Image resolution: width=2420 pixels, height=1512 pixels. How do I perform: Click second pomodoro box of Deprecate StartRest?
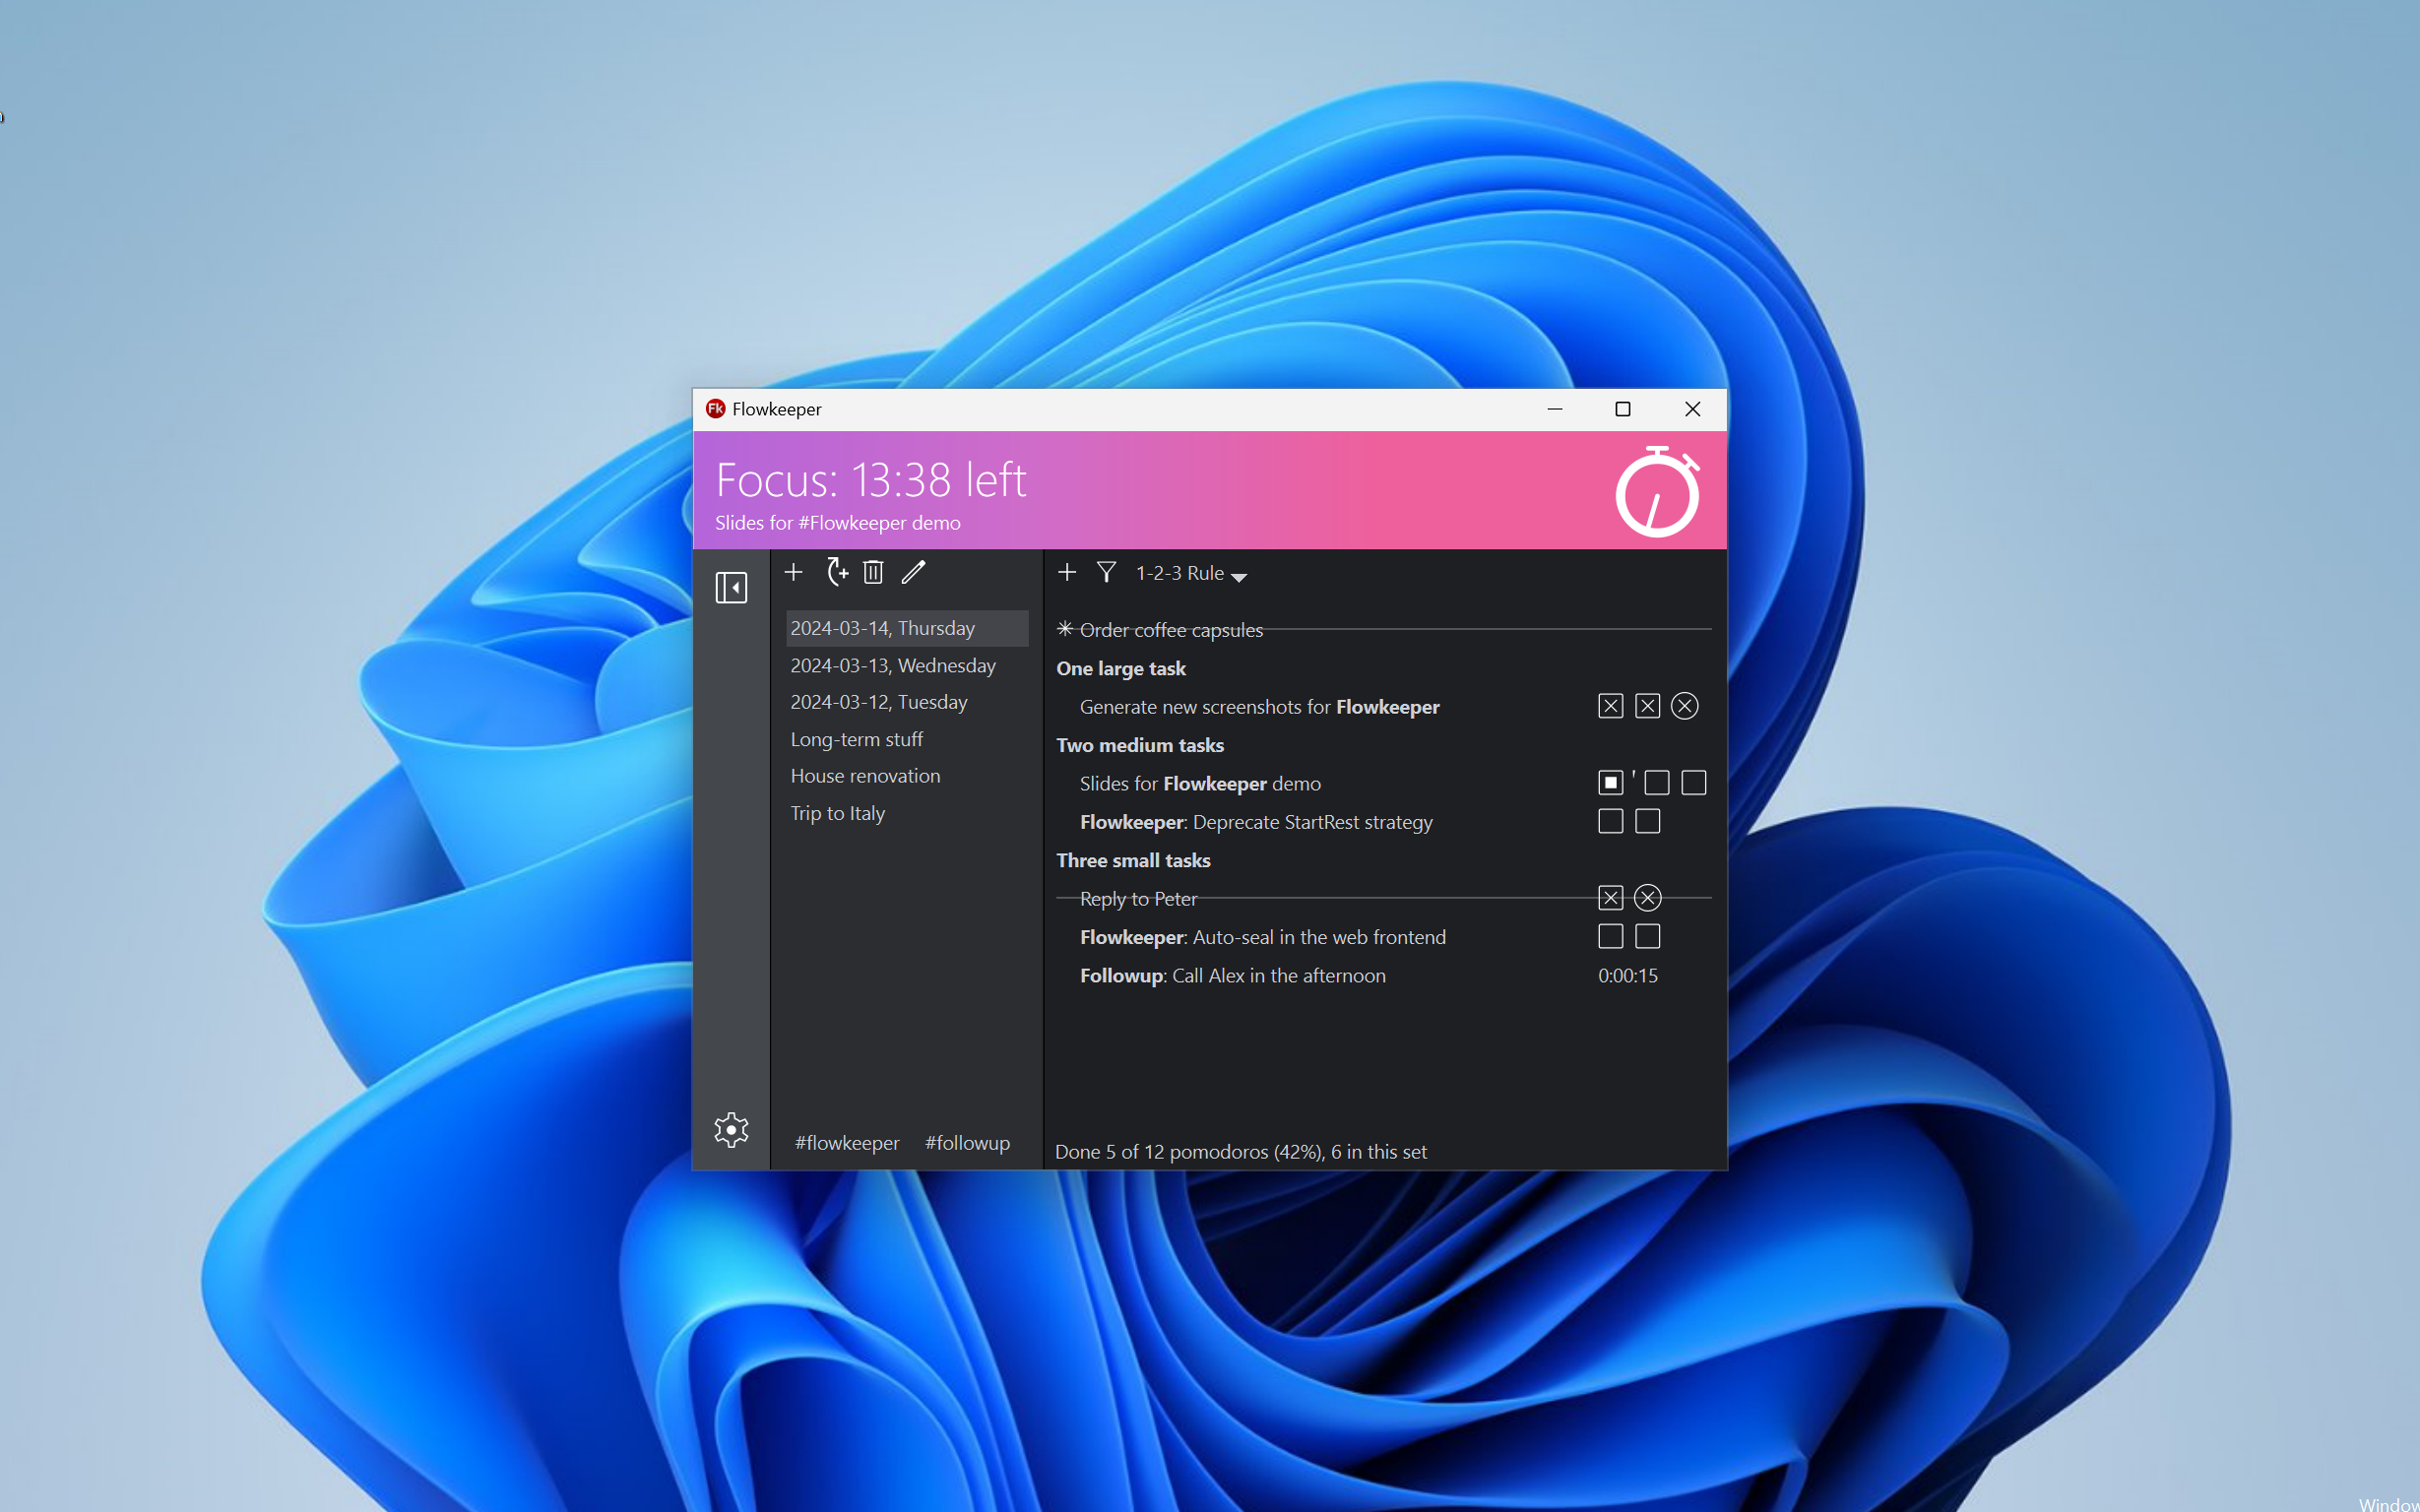point(1647,821)
